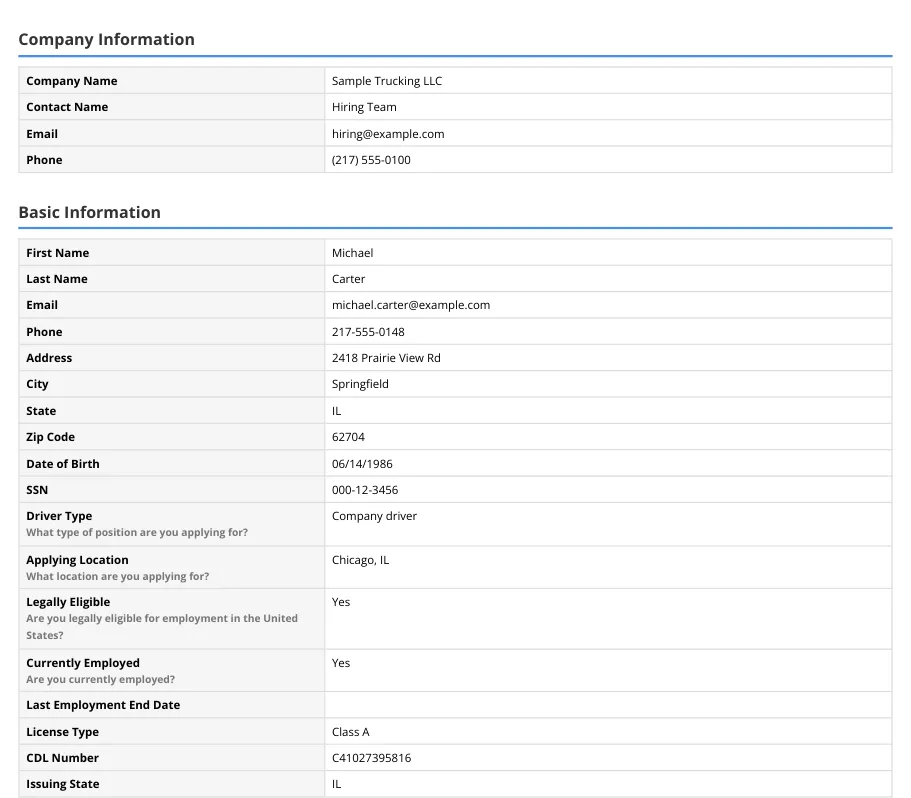The width and height of the screenshot is (911, 798).
Task: Select the Issuing State label
Action: (63, 784)
